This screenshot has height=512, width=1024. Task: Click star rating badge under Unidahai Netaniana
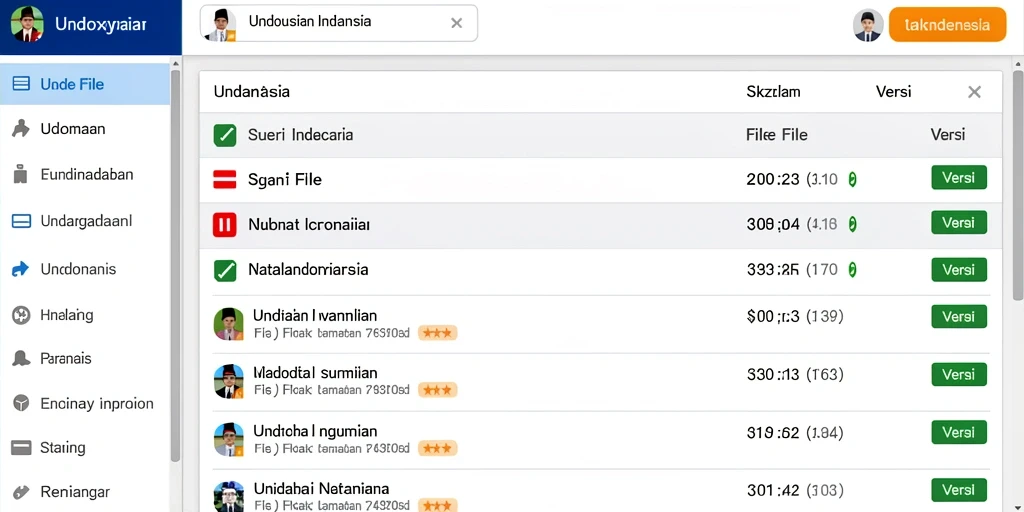click(438, 505)
